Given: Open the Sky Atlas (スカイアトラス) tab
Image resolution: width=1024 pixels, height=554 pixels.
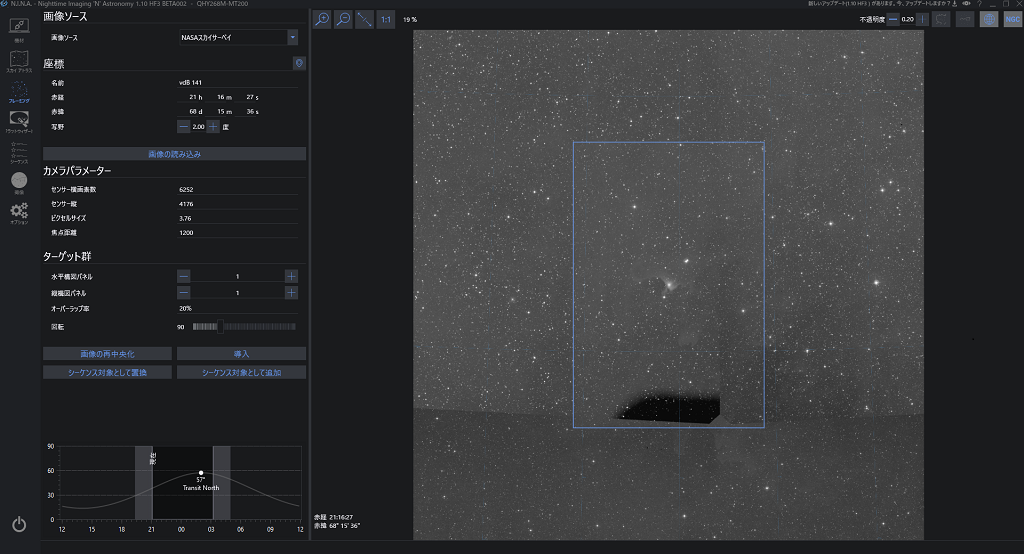Looking at the screenshot, I should pos(19,61).
